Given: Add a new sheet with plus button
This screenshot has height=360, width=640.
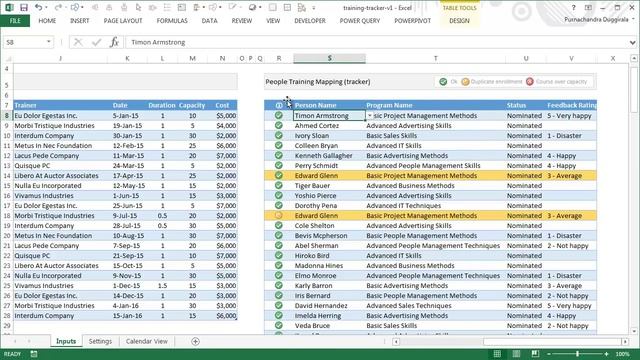Looking at the screenshot, I should click(x=195, y=341).
